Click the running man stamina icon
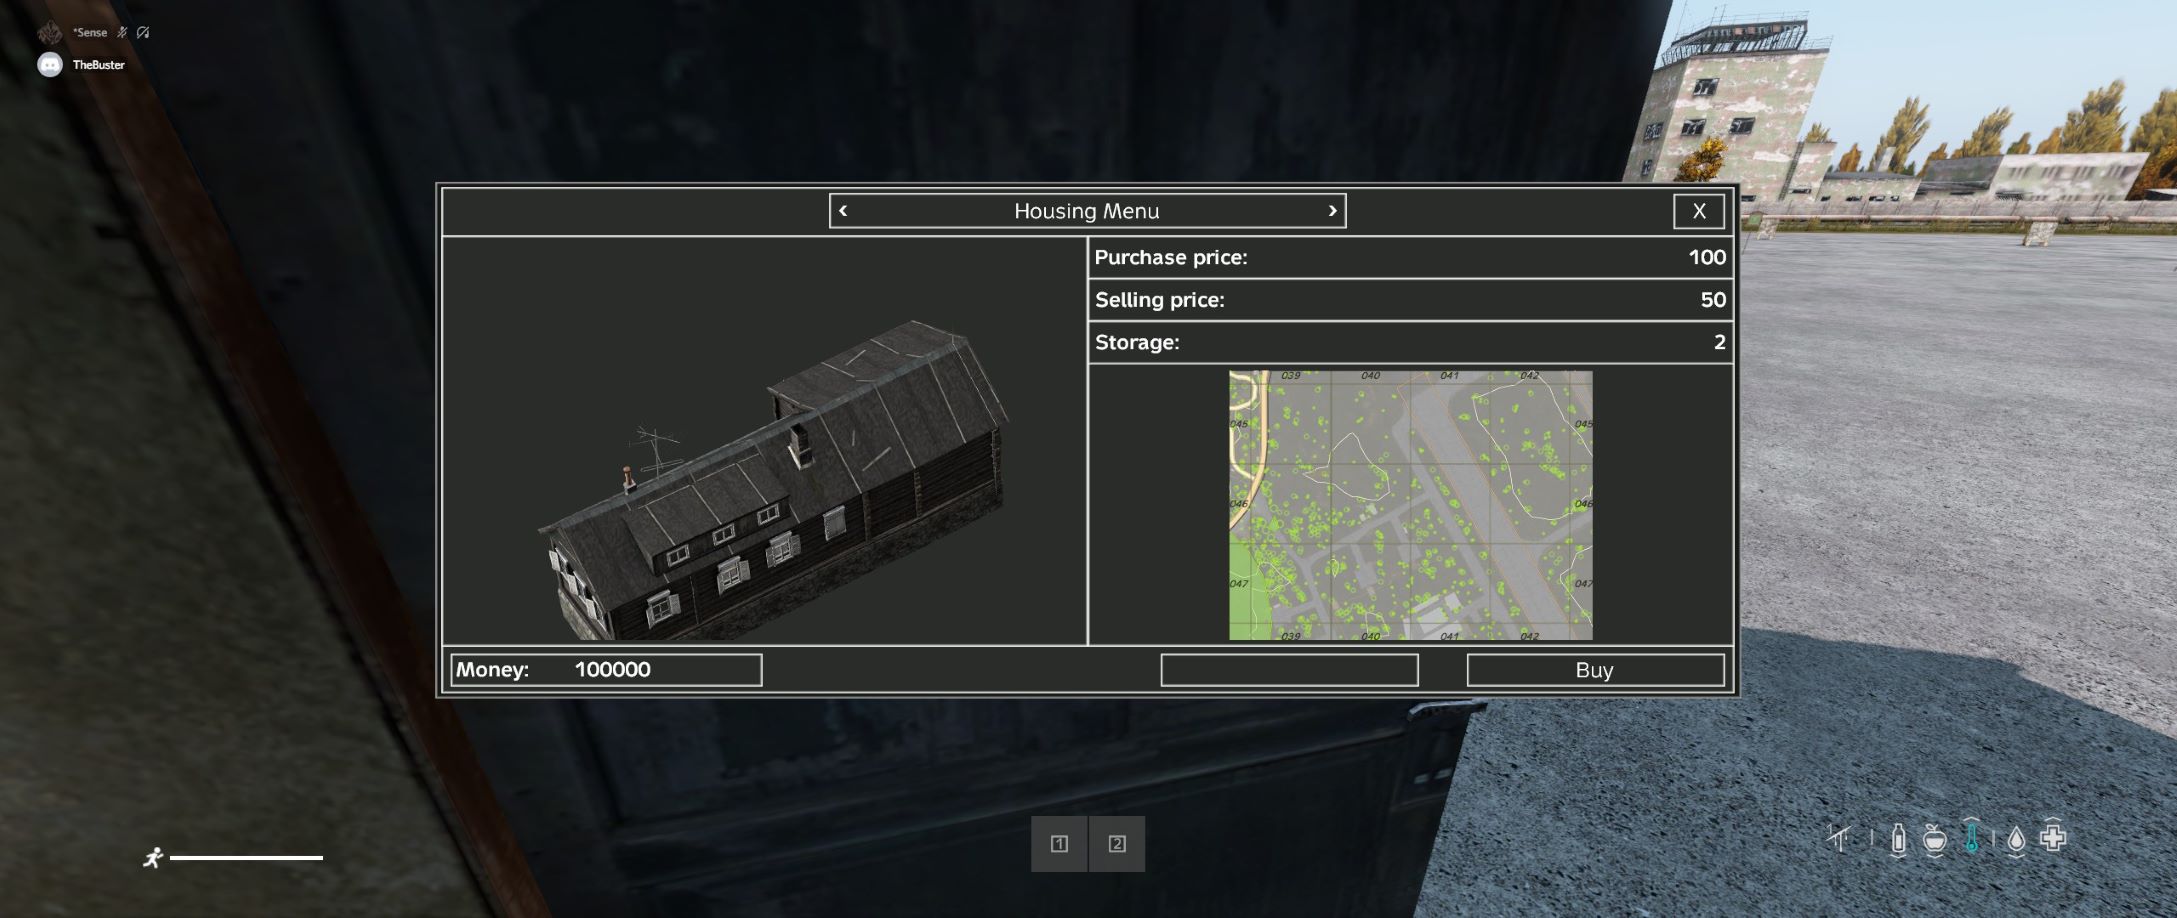The height and width of the screenshot is (918, 2177). click(153, 858)
